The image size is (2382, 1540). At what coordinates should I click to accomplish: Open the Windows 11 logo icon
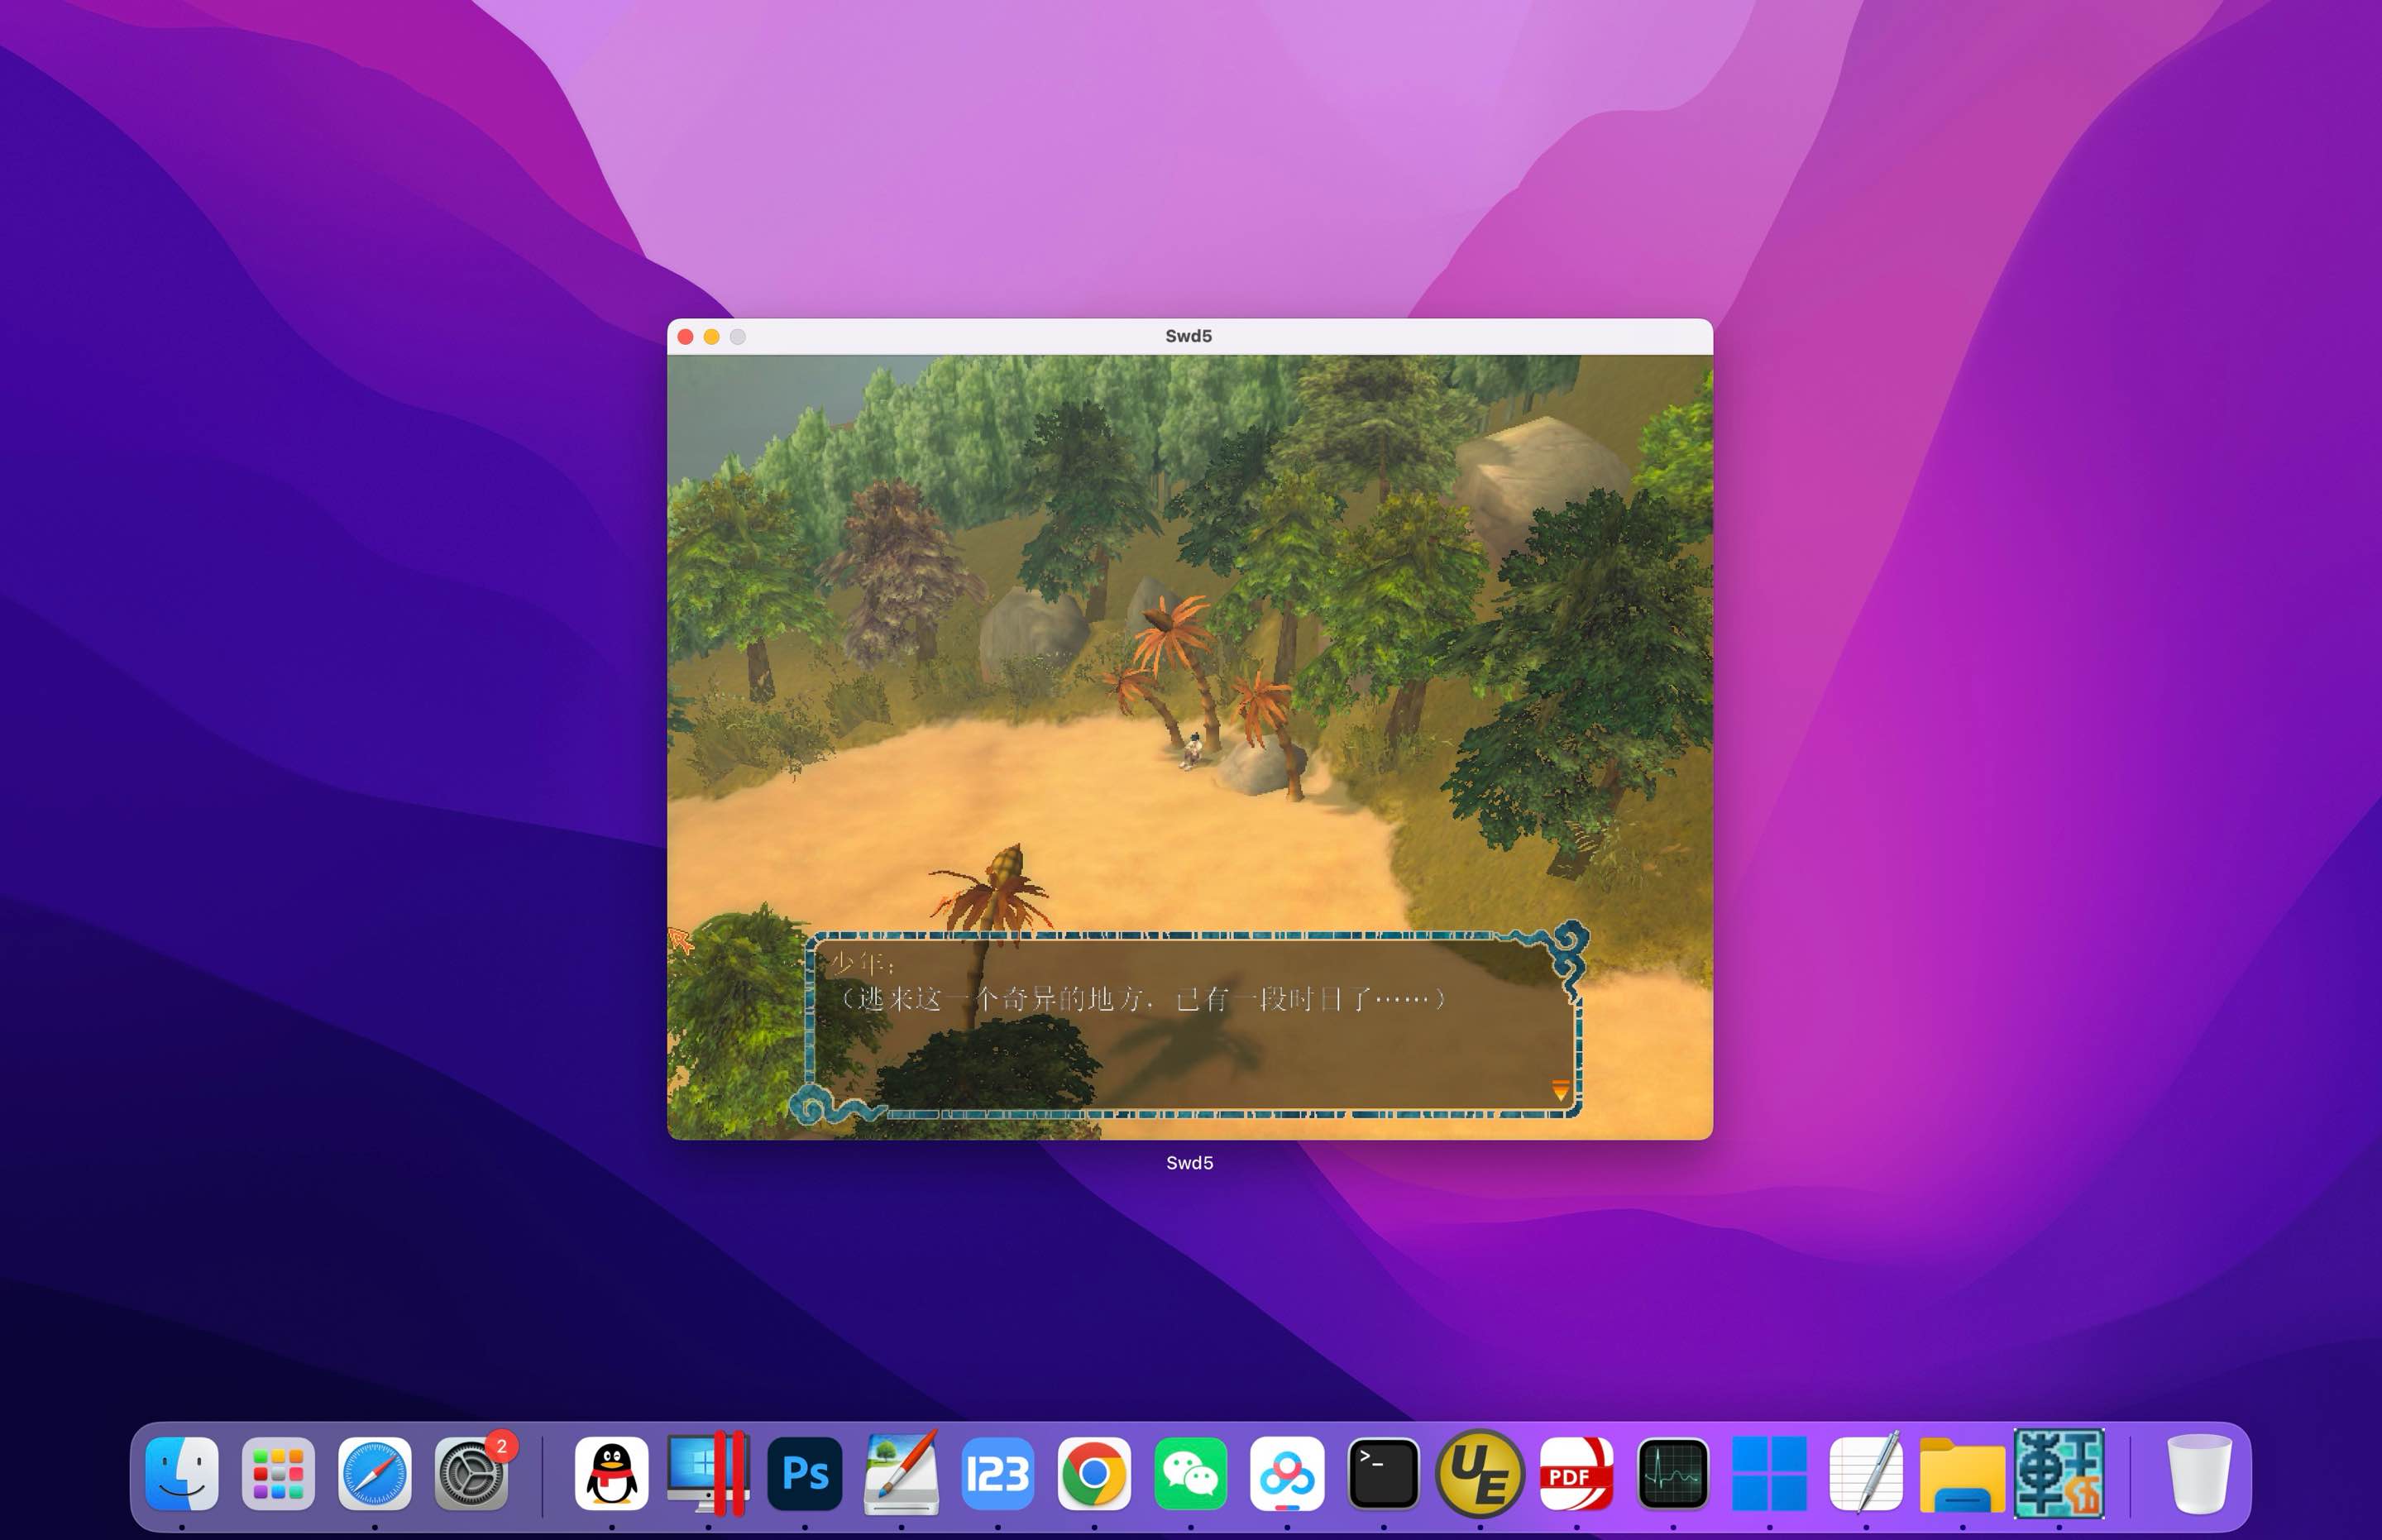pyautogui.click(x=1769, y=1473)
